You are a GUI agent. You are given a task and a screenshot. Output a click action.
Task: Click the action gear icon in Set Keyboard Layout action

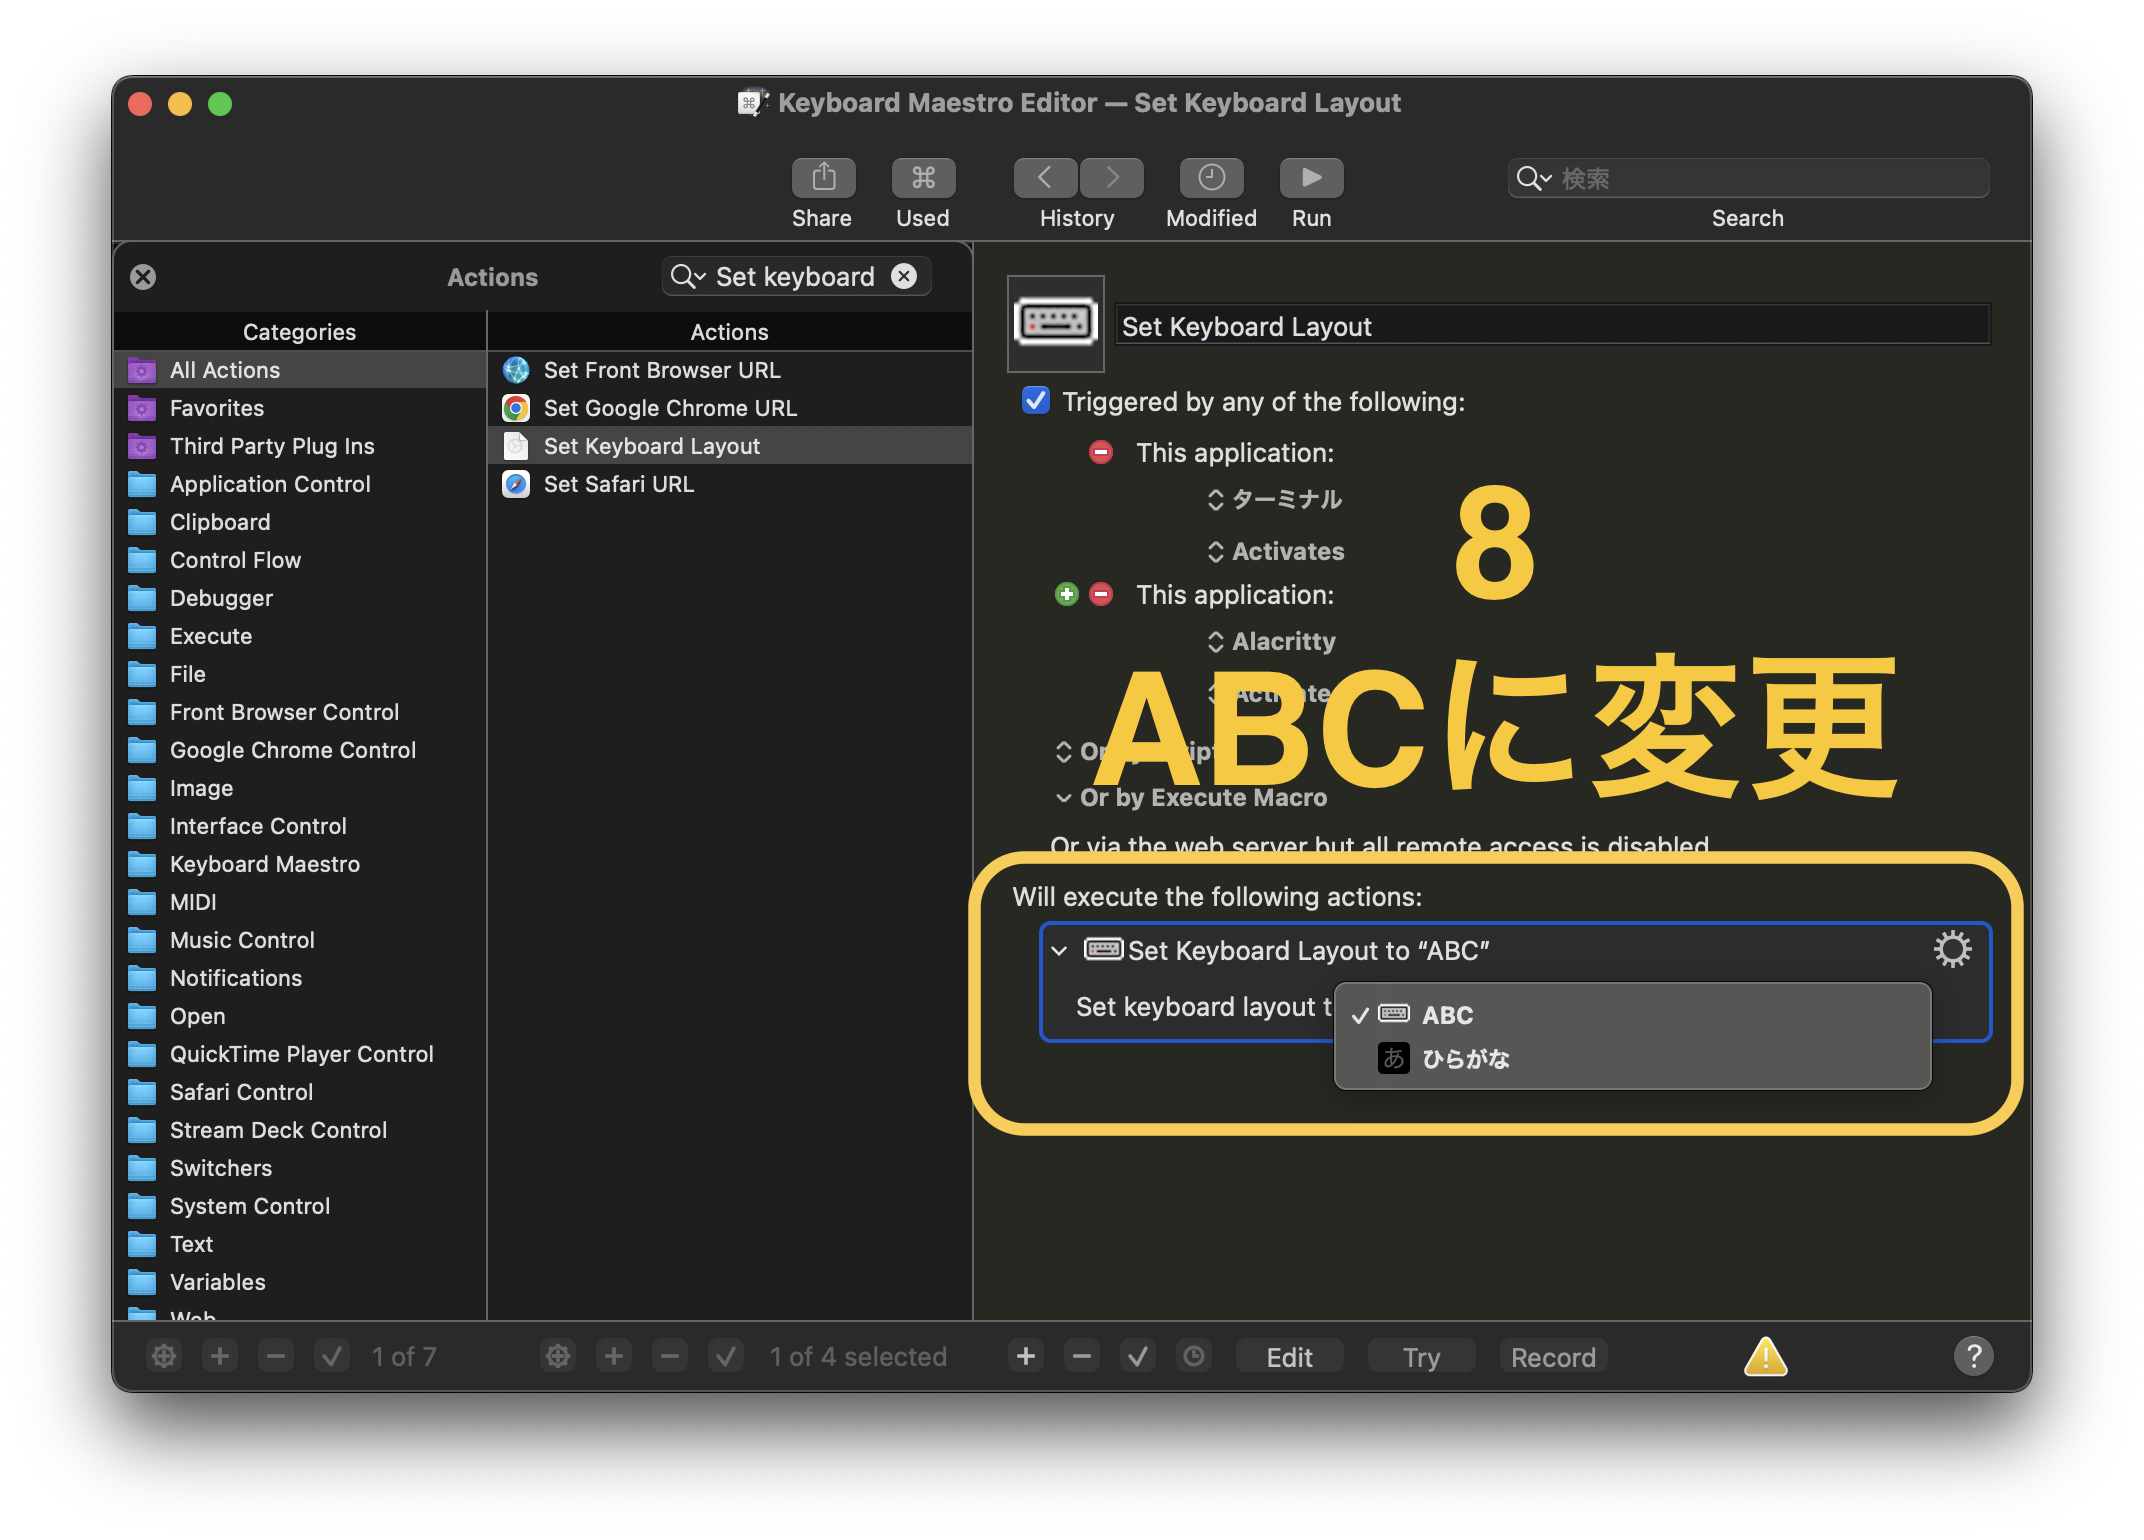[x=1951, y=949]
